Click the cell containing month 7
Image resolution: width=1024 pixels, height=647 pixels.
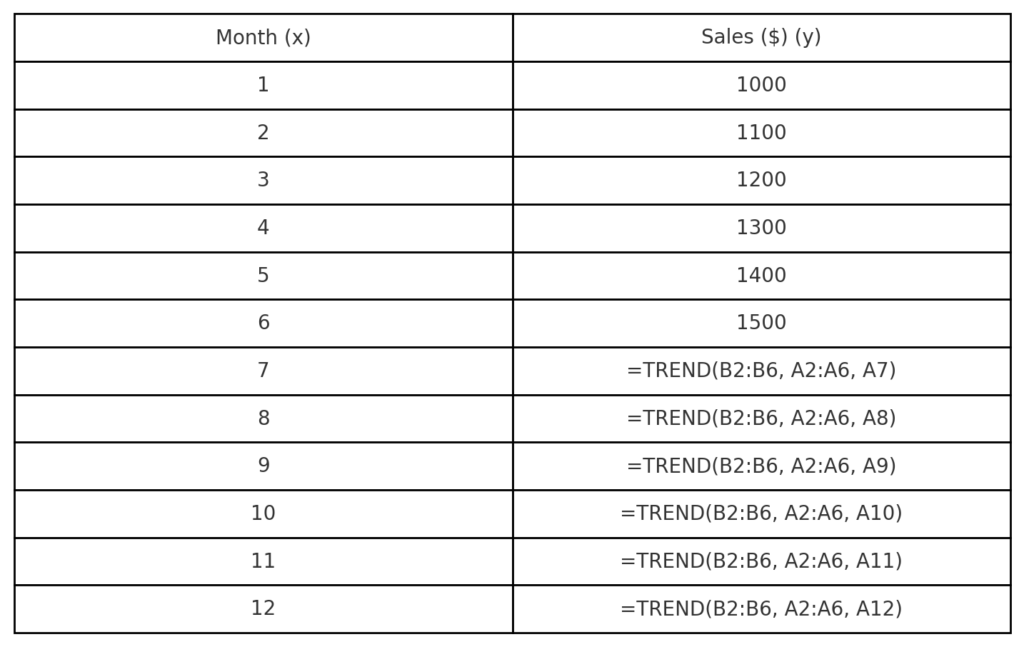coord(263,371)
